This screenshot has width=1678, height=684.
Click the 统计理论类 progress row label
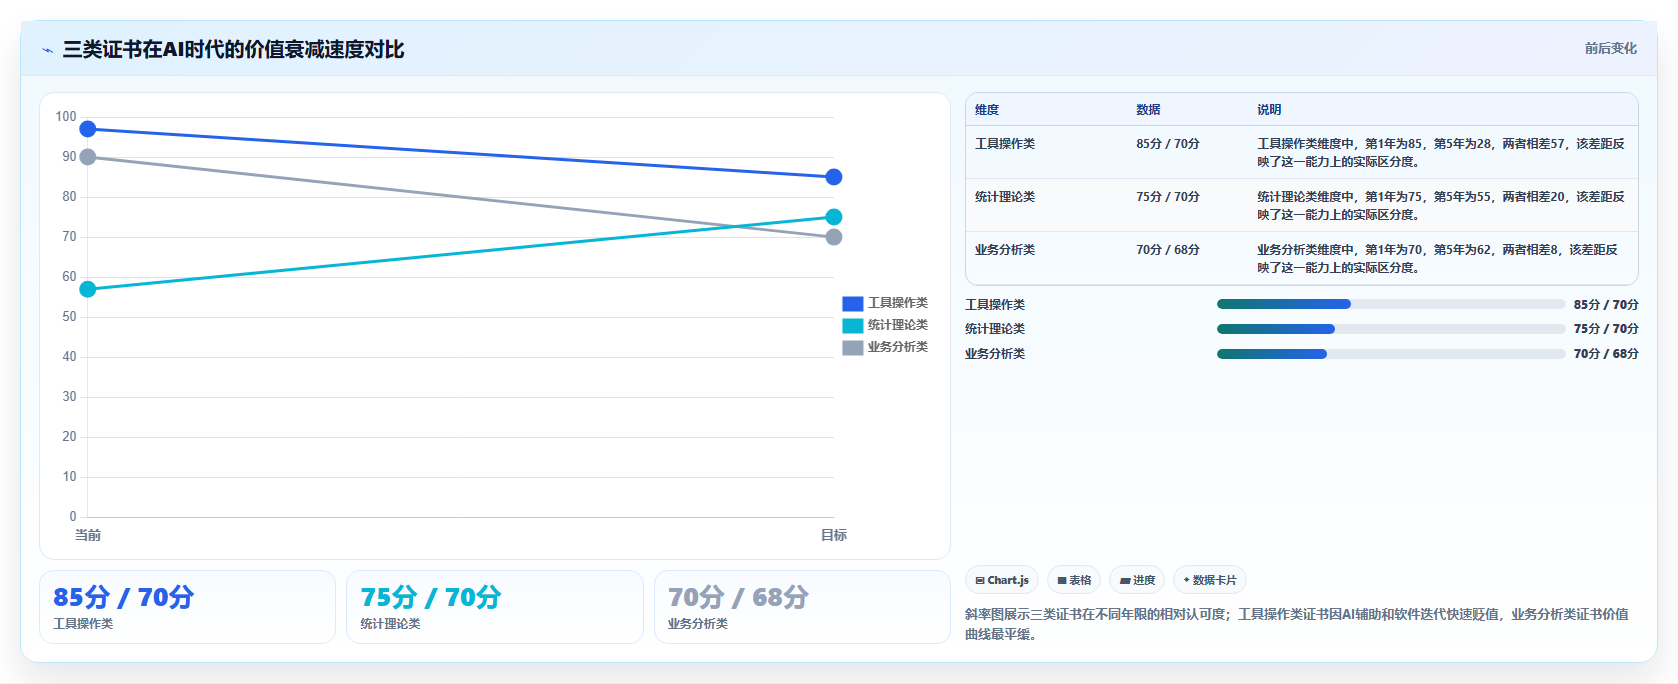pyautogui.click(x=995, y=329)
